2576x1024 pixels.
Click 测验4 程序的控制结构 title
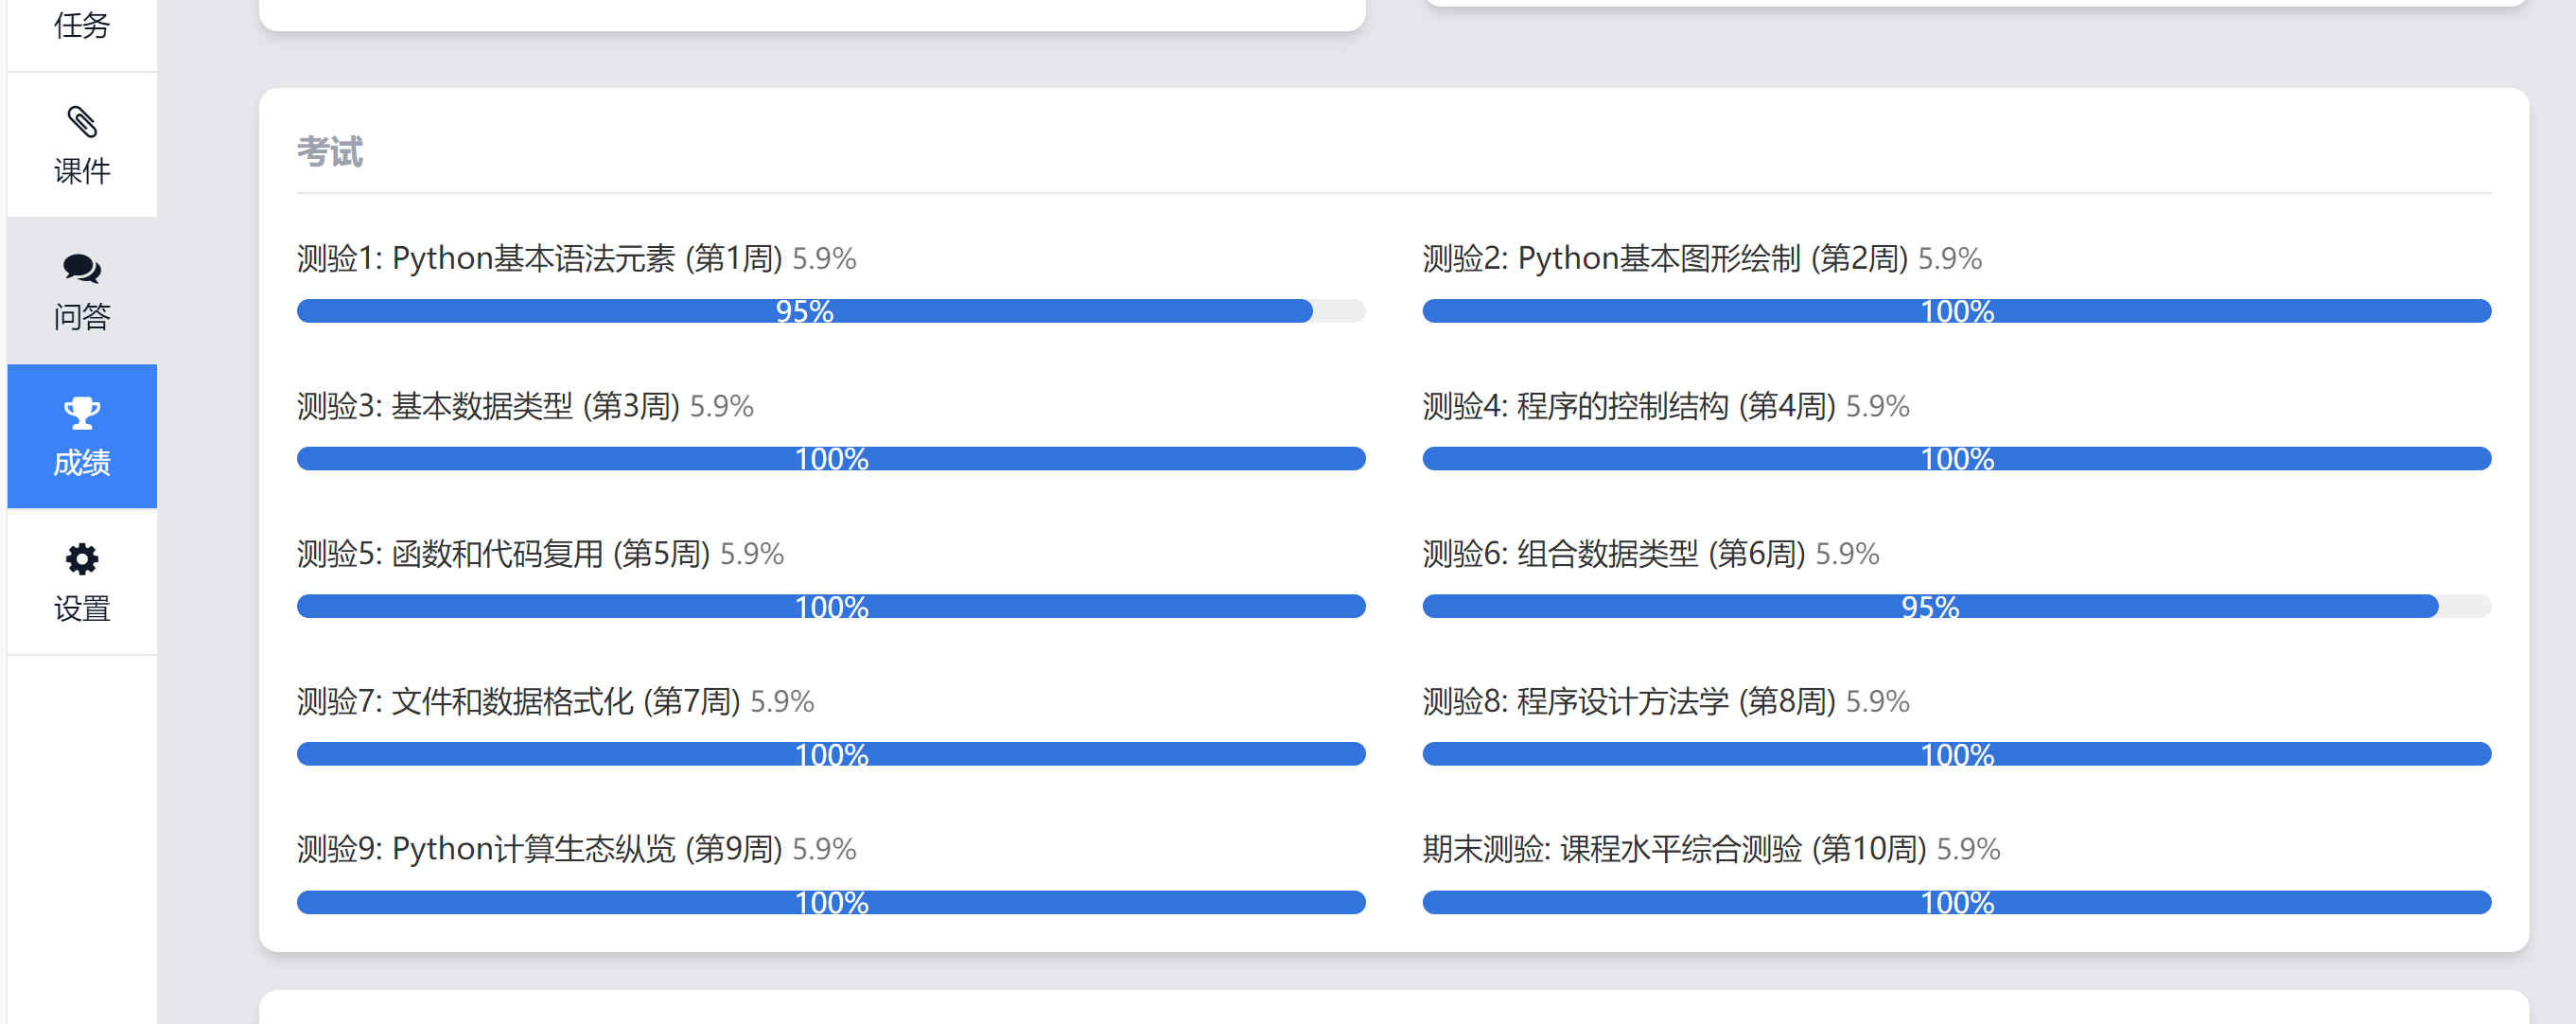click(1629, 406)
